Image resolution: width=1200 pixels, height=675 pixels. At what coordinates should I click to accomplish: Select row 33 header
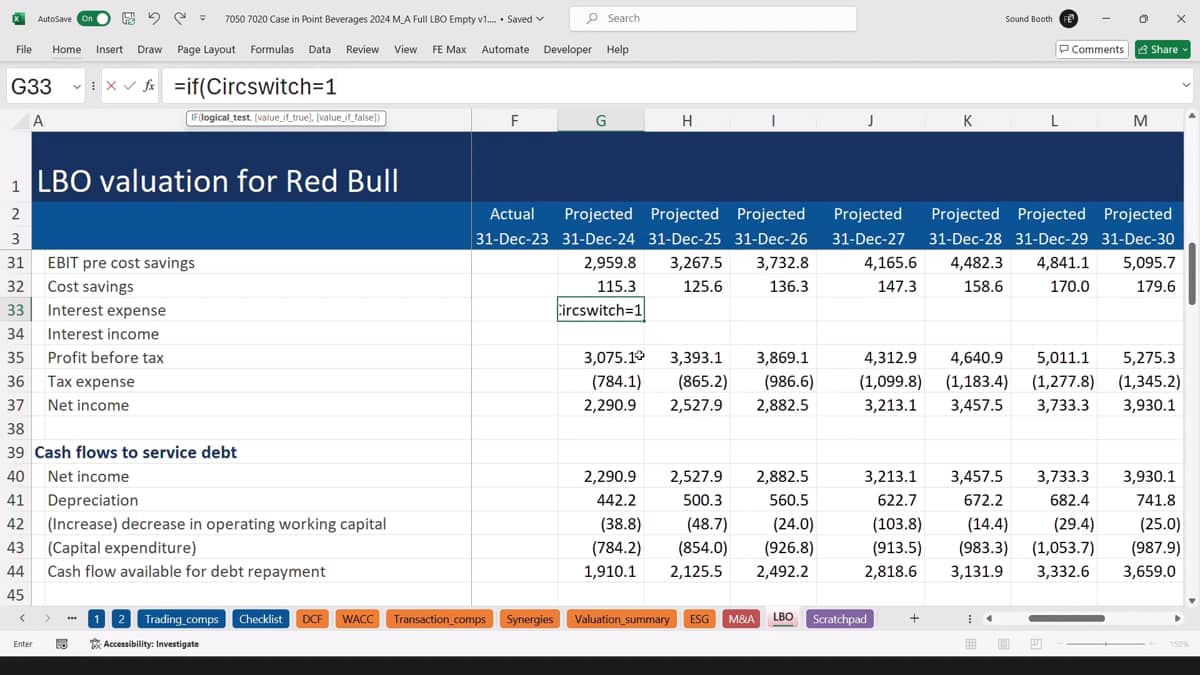(x=16, y=310)
